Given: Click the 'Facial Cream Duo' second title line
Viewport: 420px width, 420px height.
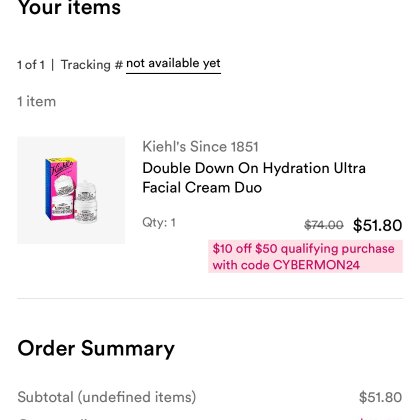Looking at the screenshot, I should (202, 187).
